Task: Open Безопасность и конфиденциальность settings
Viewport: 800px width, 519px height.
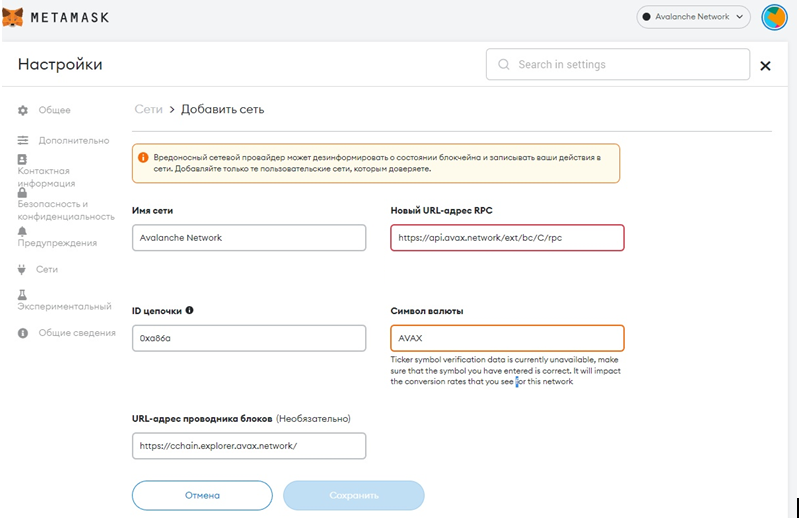Action: [x=66, y=210]
